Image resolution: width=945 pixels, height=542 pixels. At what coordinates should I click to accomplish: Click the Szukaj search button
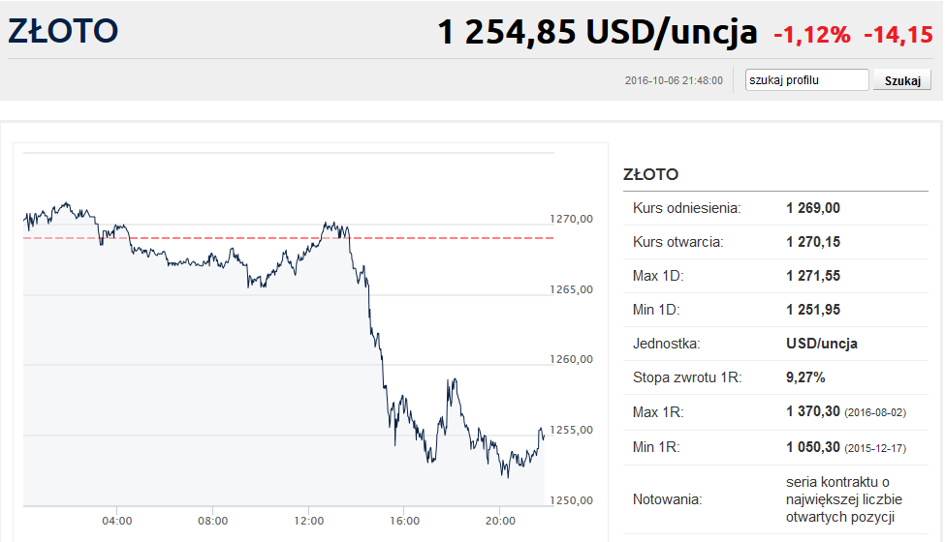(902, 80)
